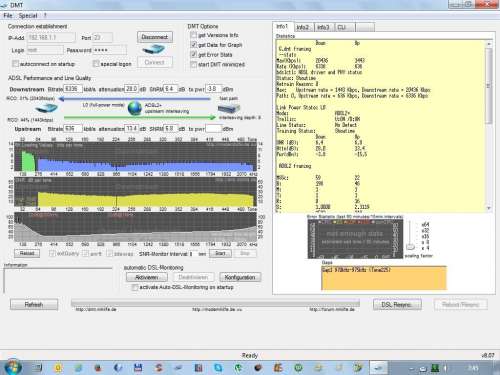Screen dimensions: 500x375
Task: Open Skype from the taskbar
Action: click(x=218, y=368)
